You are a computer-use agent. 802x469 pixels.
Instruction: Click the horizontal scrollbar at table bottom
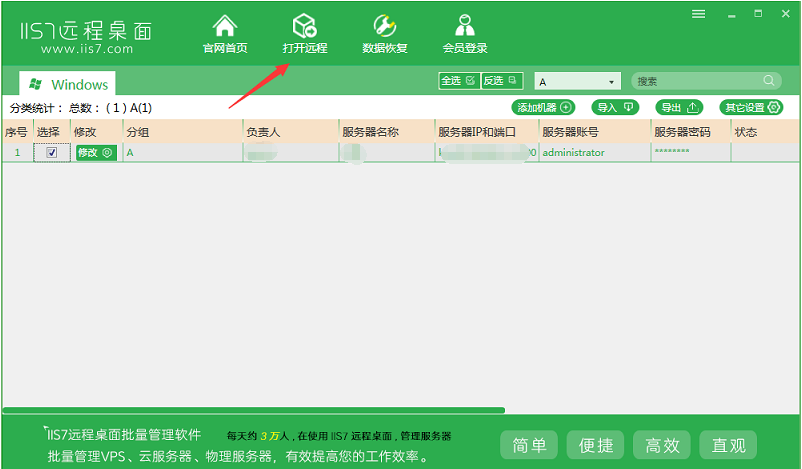tap(254, 410)
